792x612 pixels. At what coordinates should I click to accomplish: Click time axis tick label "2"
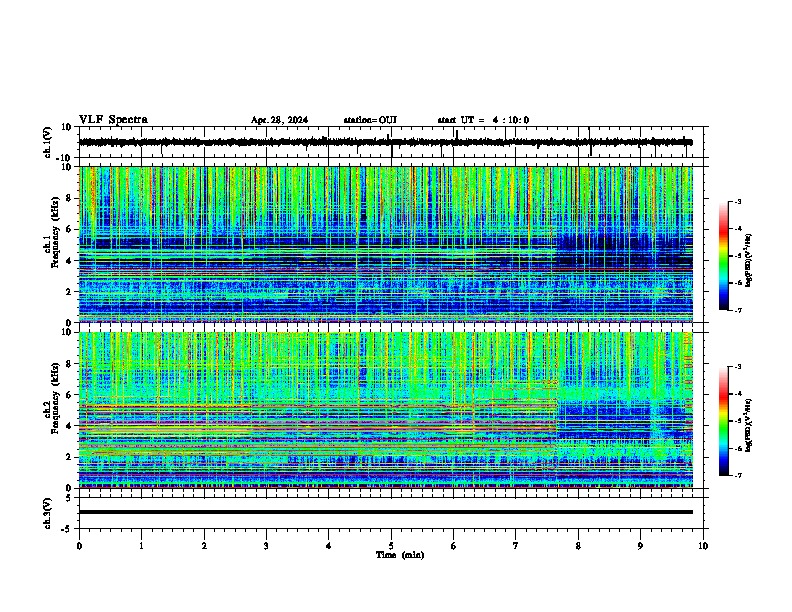point(204,546)
